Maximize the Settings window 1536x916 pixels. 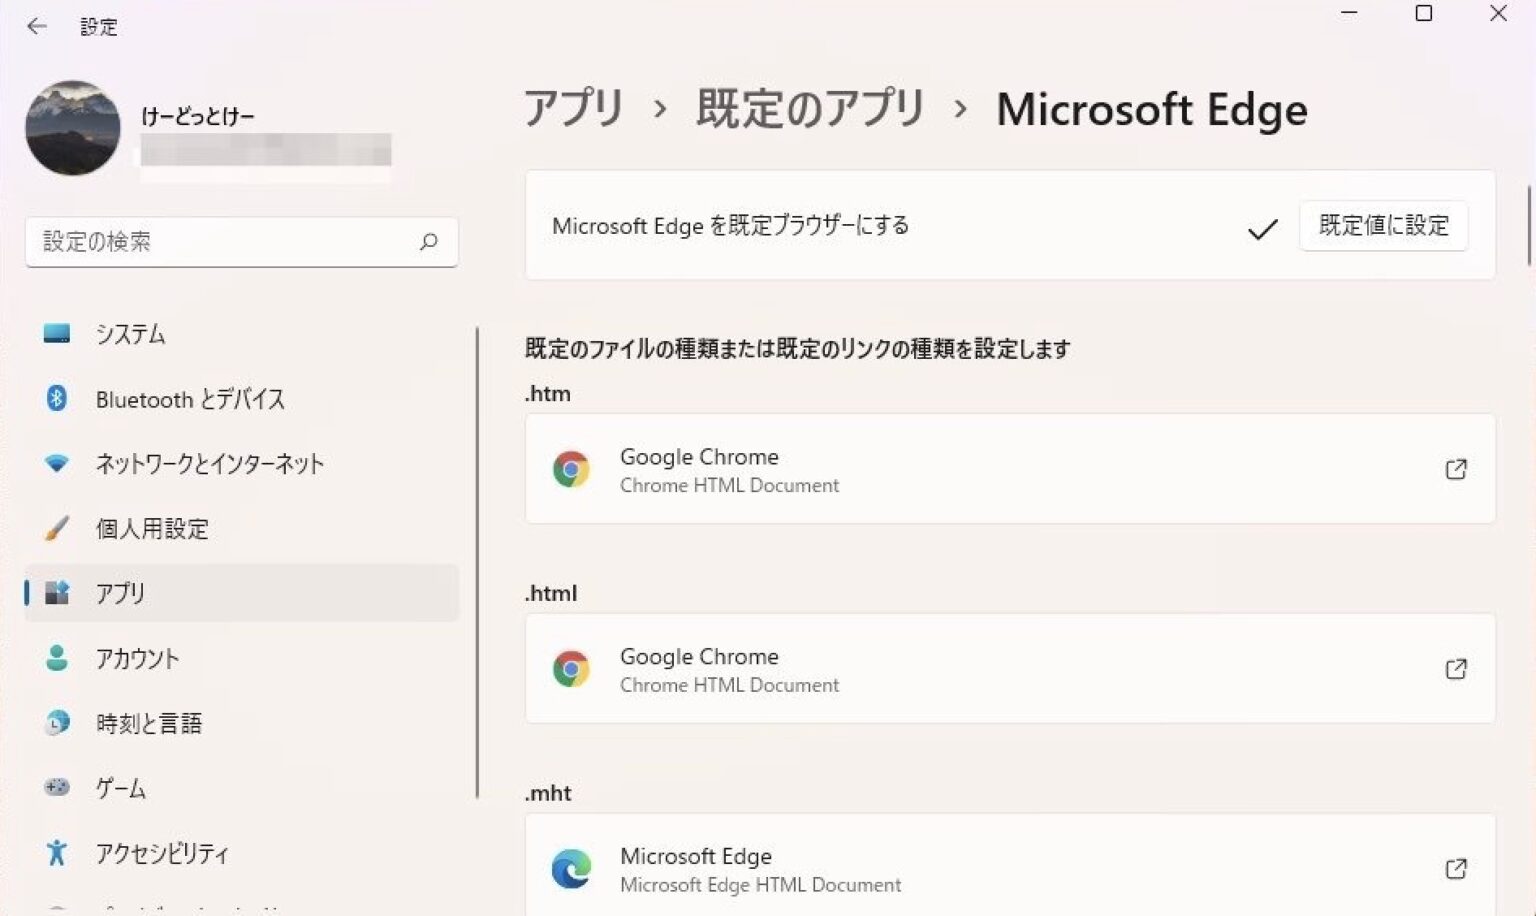coord(1424,14)
